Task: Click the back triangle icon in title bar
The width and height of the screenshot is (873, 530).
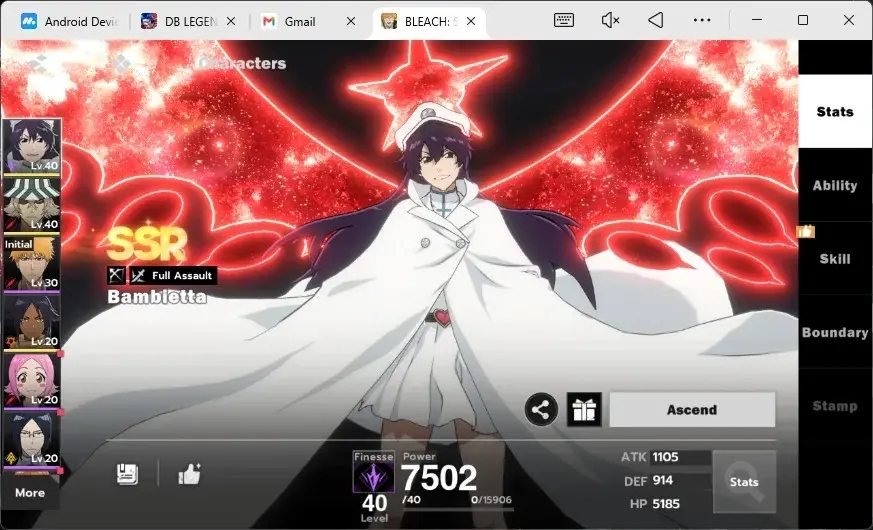Action: 656,21
